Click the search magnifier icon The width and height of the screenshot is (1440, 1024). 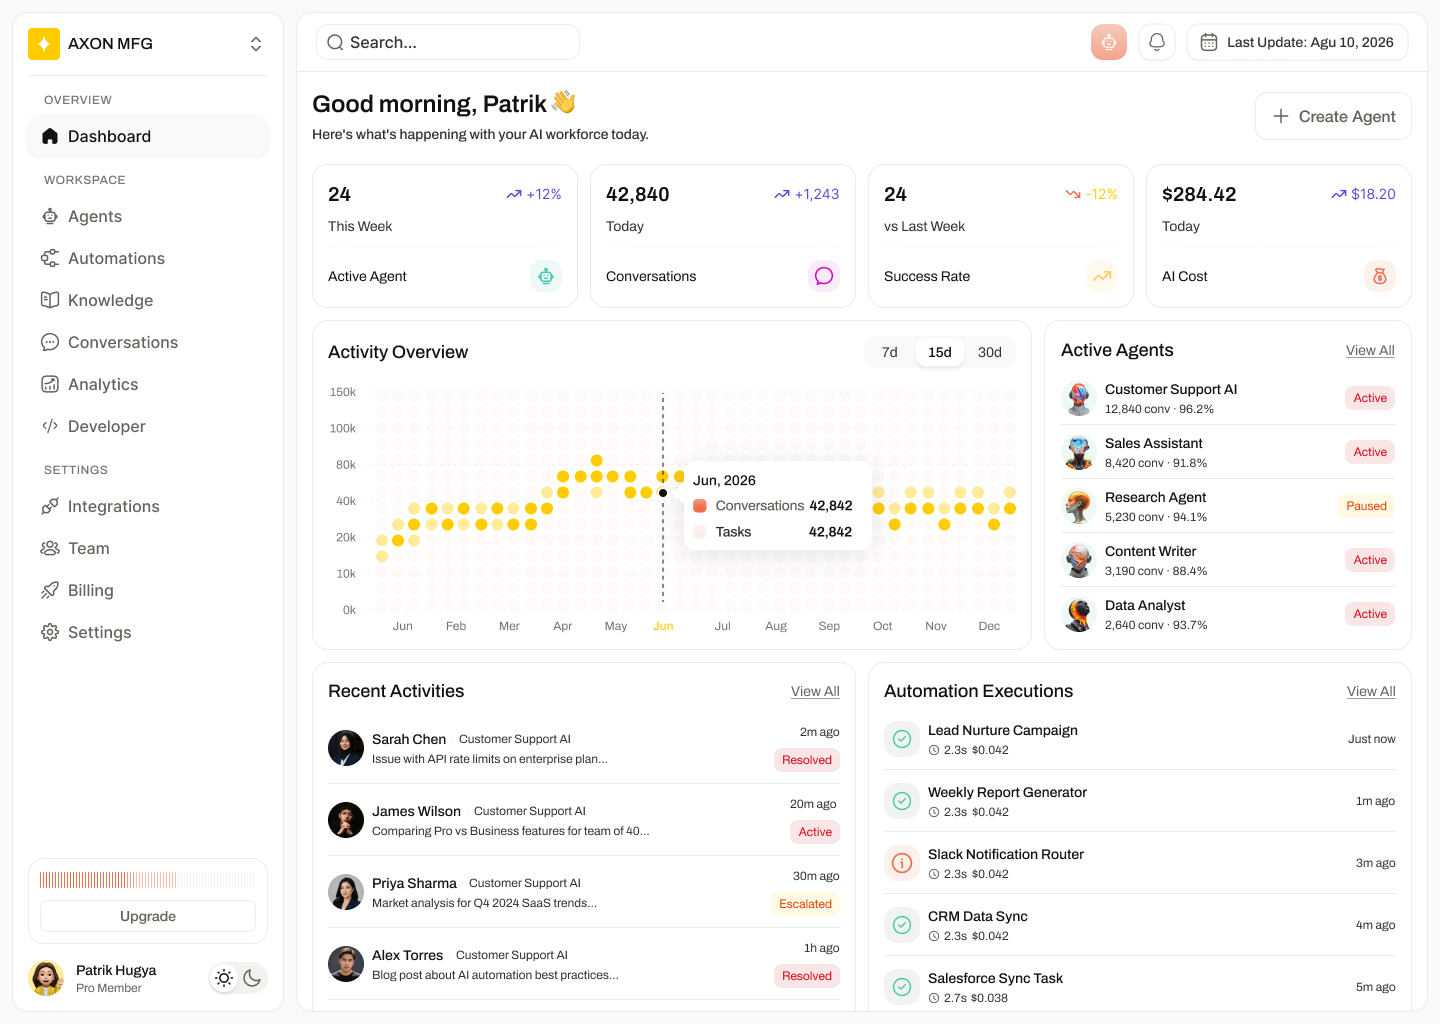(x=335, y=42)
